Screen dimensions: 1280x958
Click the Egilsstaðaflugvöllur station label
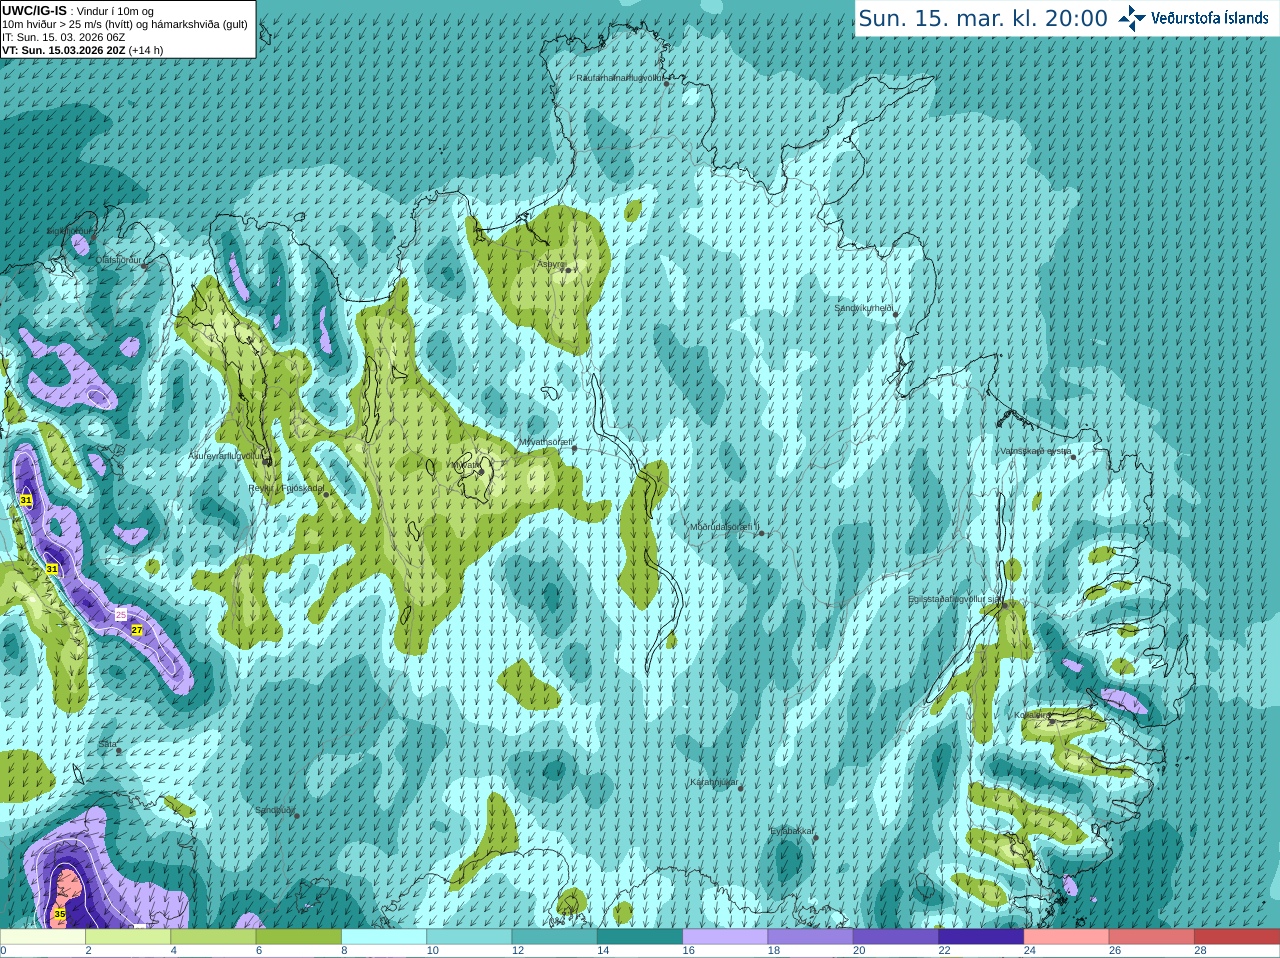954,599
